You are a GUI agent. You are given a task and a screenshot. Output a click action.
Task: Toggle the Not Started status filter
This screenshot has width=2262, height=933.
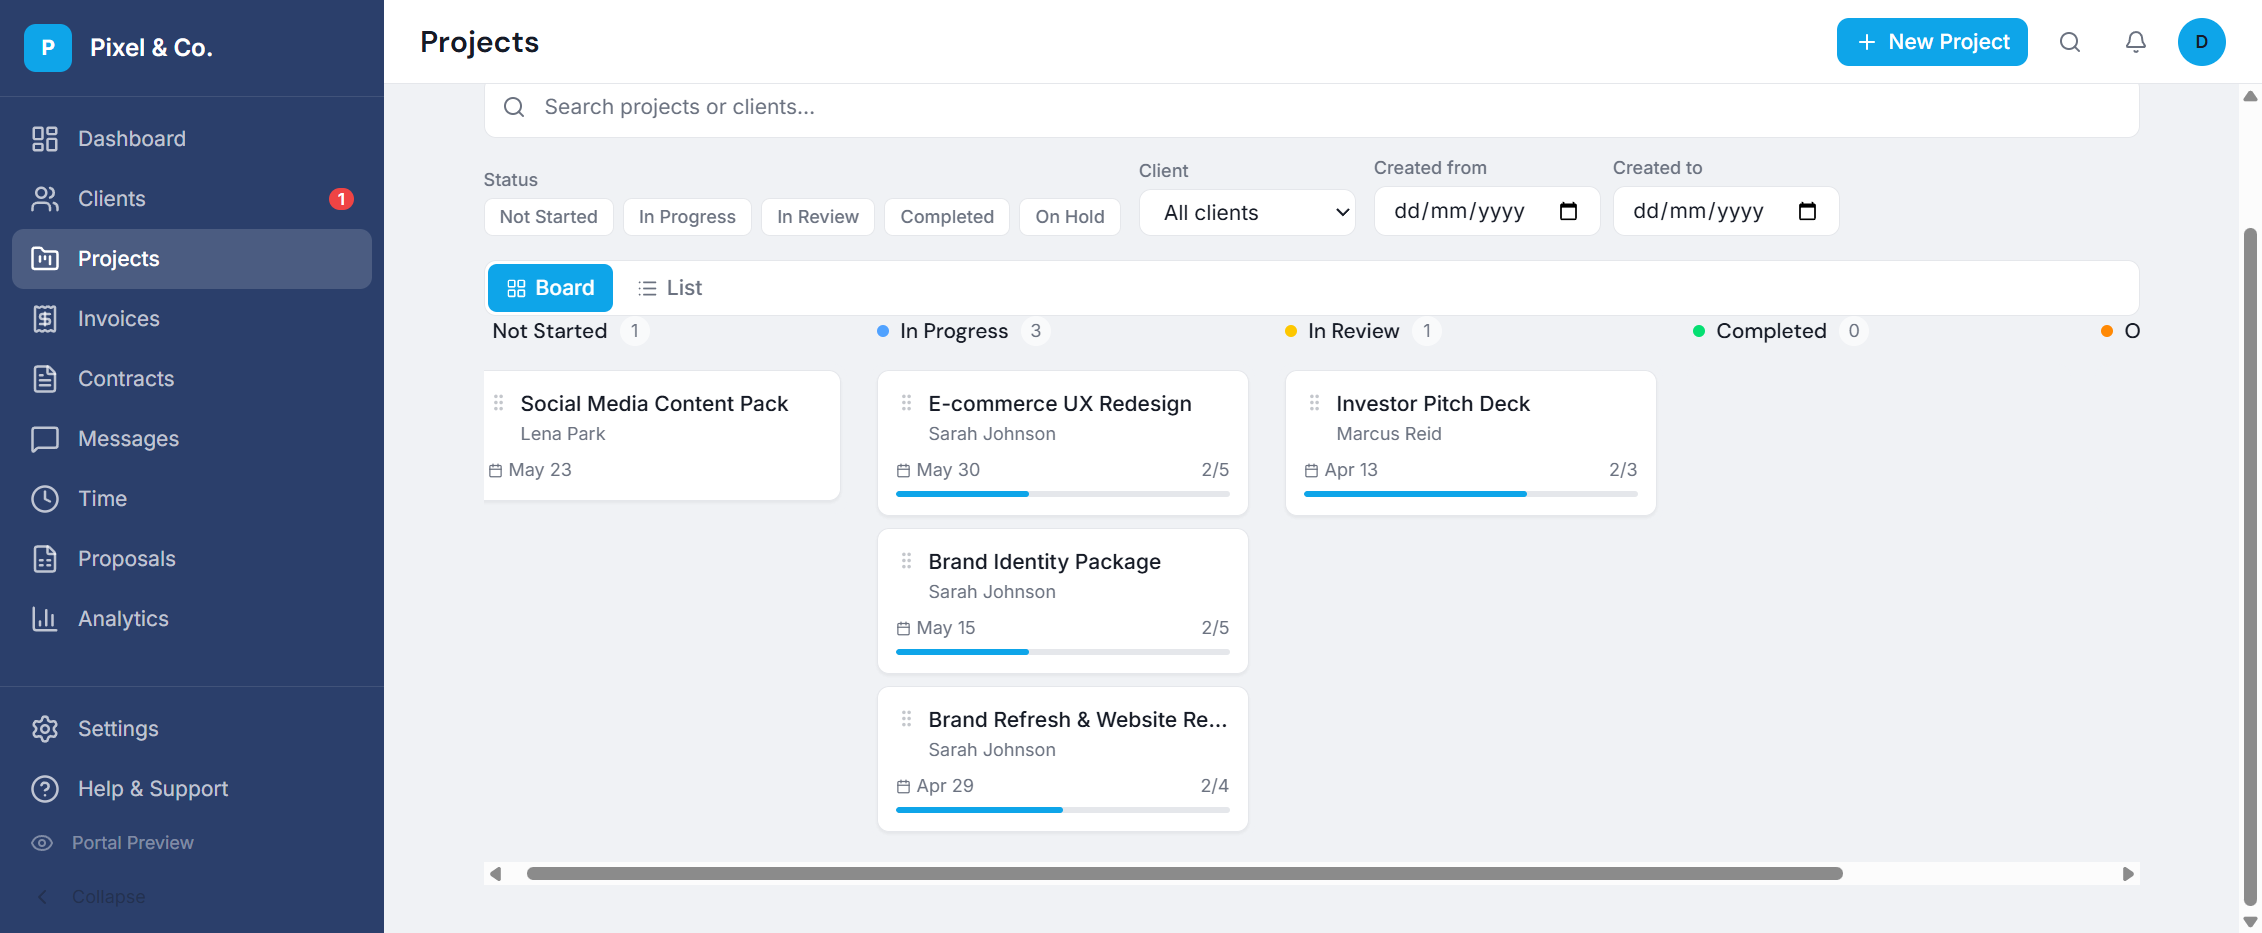549,217
